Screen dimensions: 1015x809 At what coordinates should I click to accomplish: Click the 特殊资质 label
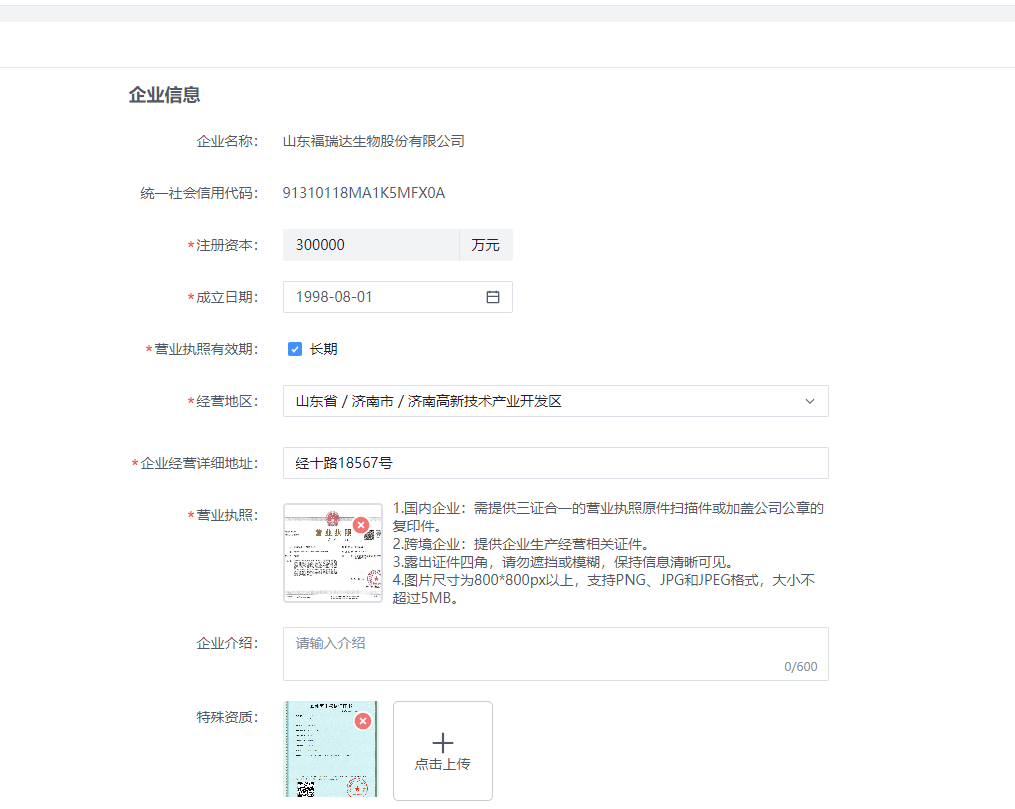click(227, 717)
